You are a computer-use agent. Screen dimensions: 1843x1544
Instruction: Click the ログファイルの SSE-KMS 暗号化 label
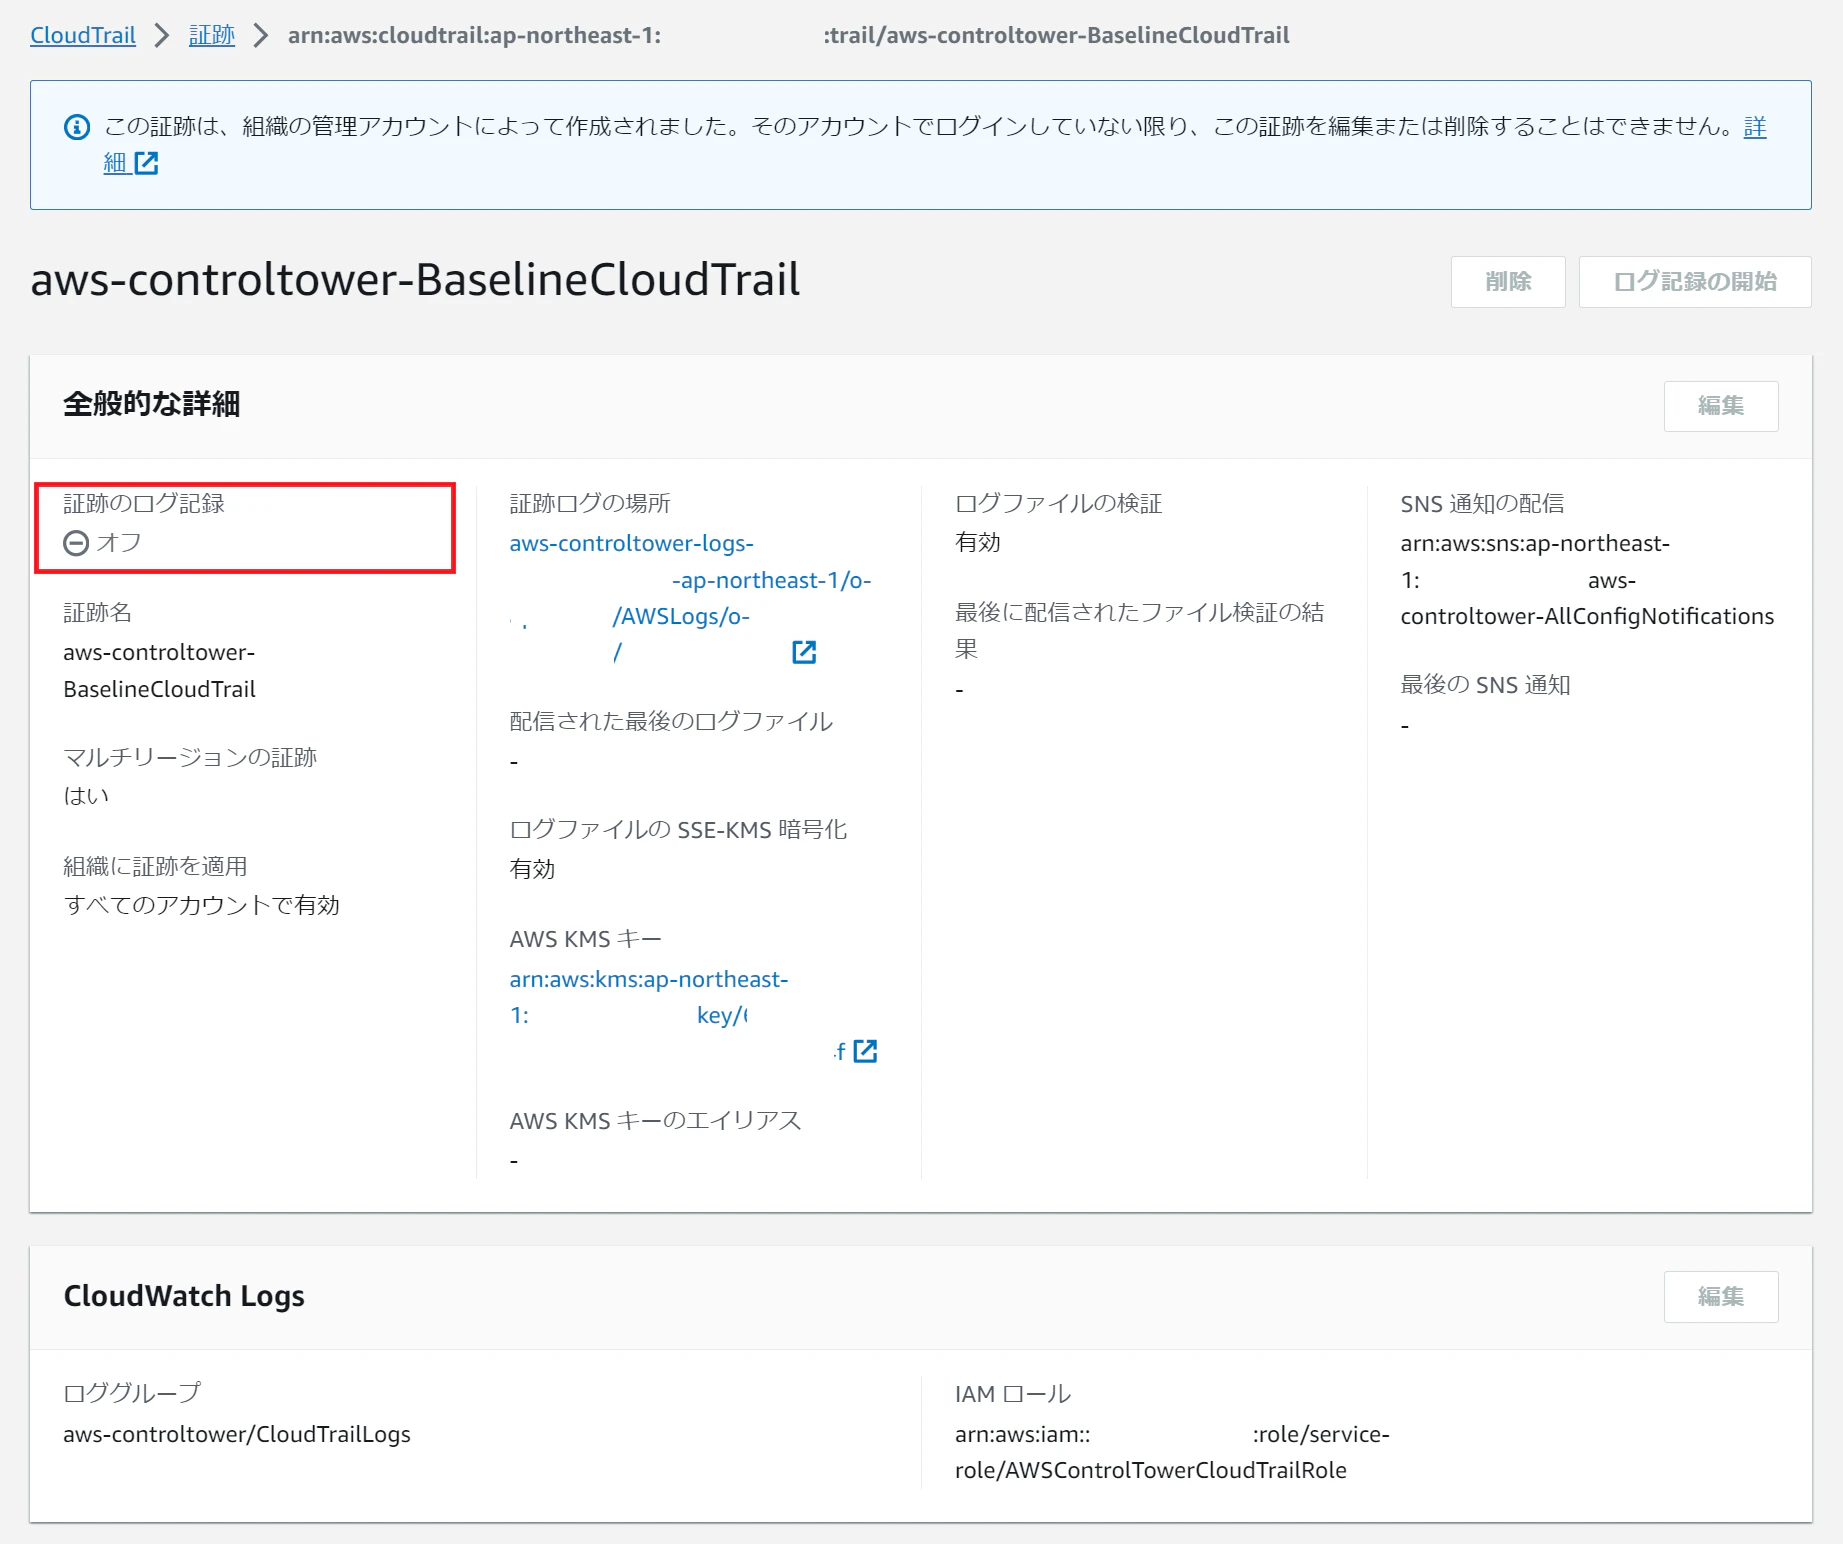point(679,830)
